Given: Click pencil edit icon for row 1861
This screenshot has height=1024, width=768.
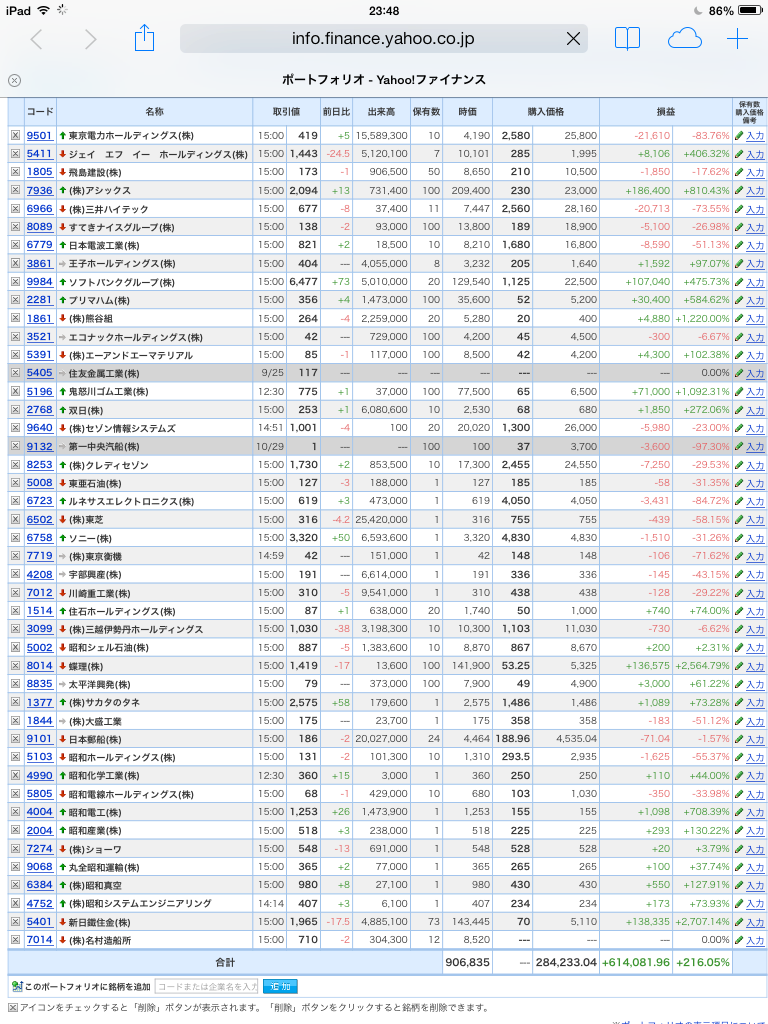Looking at the screenshot, I should [739, 319].
